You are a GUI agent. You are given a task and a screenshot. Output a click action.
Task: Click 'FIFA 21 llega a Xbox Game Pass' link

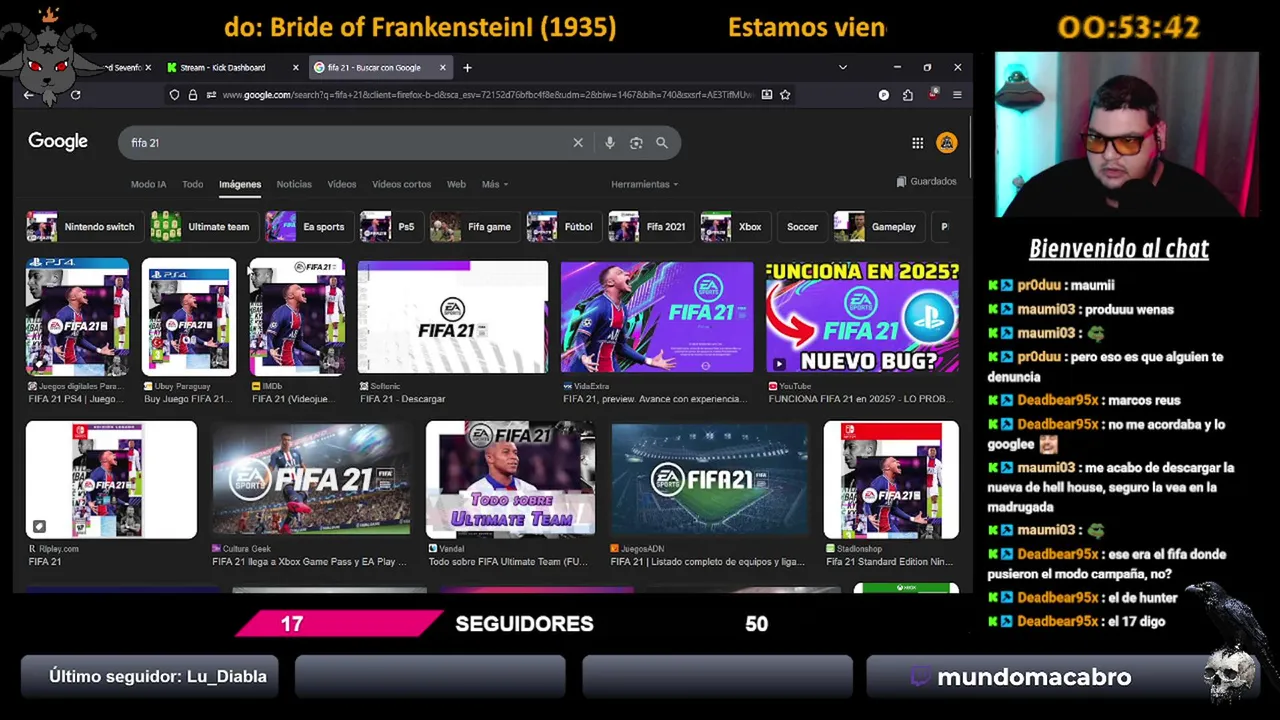(x=309, y=562)
